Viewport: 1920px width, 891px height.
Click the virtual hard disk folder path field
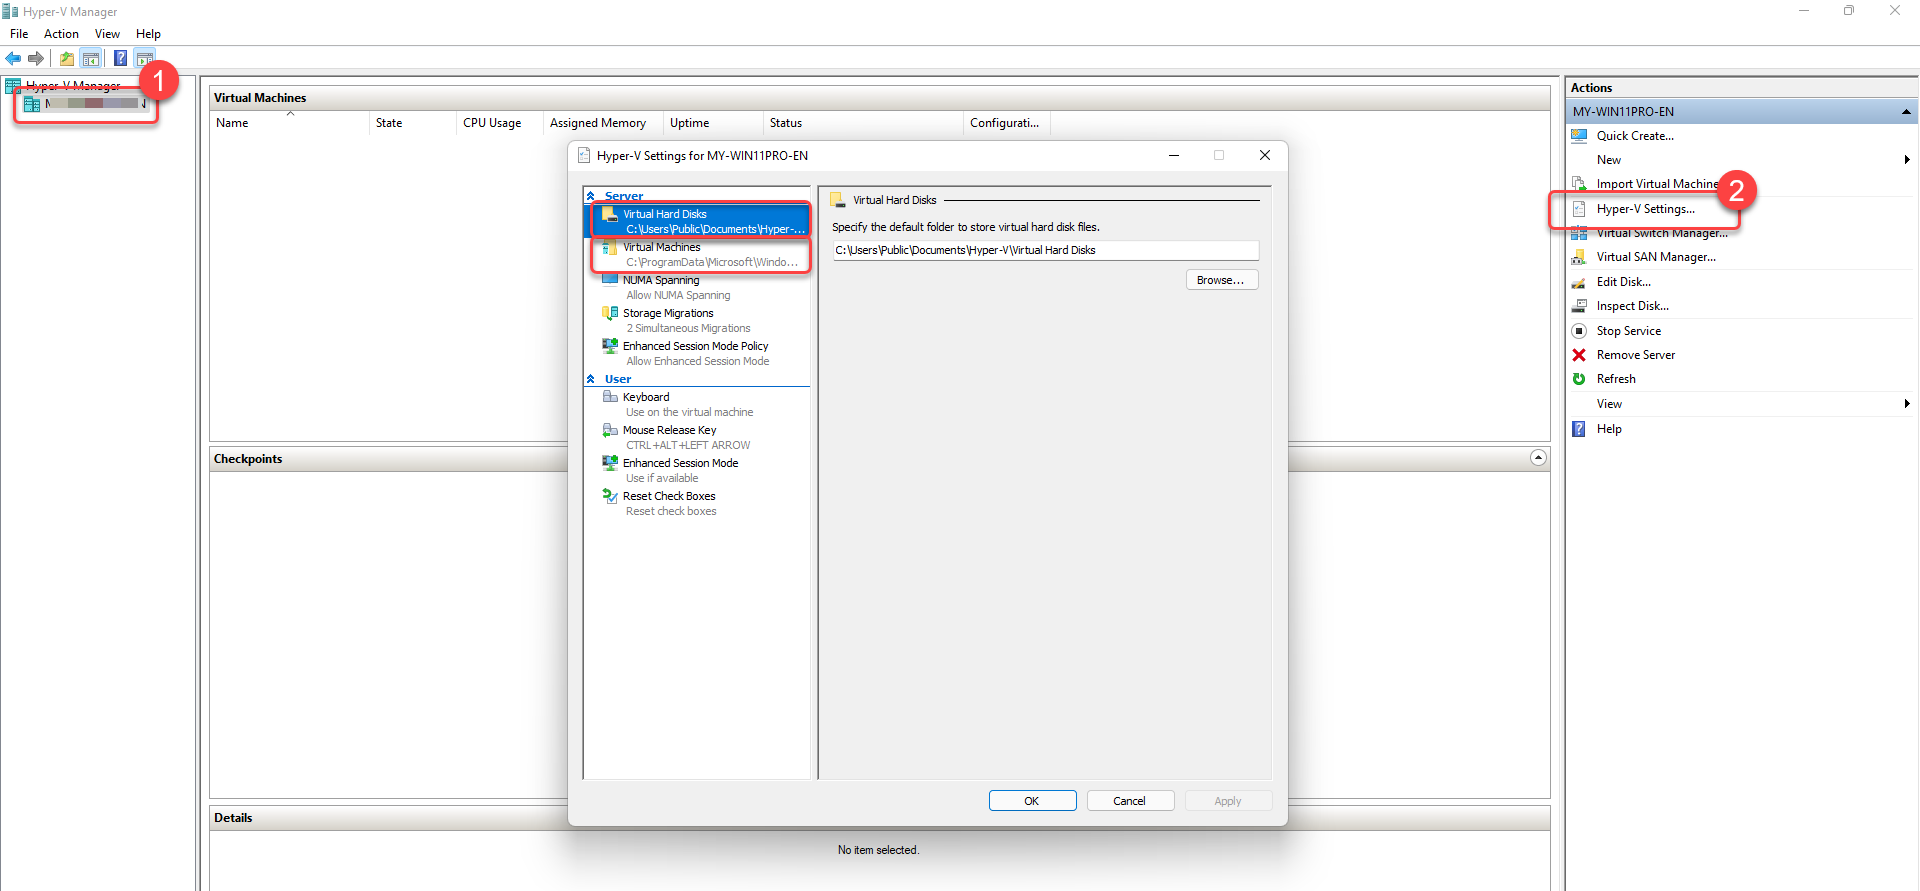(x=1045, y=250)
